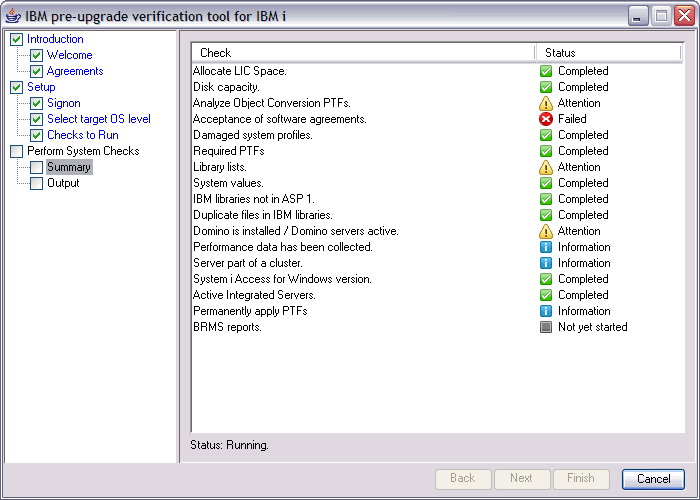Select the System values row text
This screenshot has height=500, width=700.
[x=228, y=183]
